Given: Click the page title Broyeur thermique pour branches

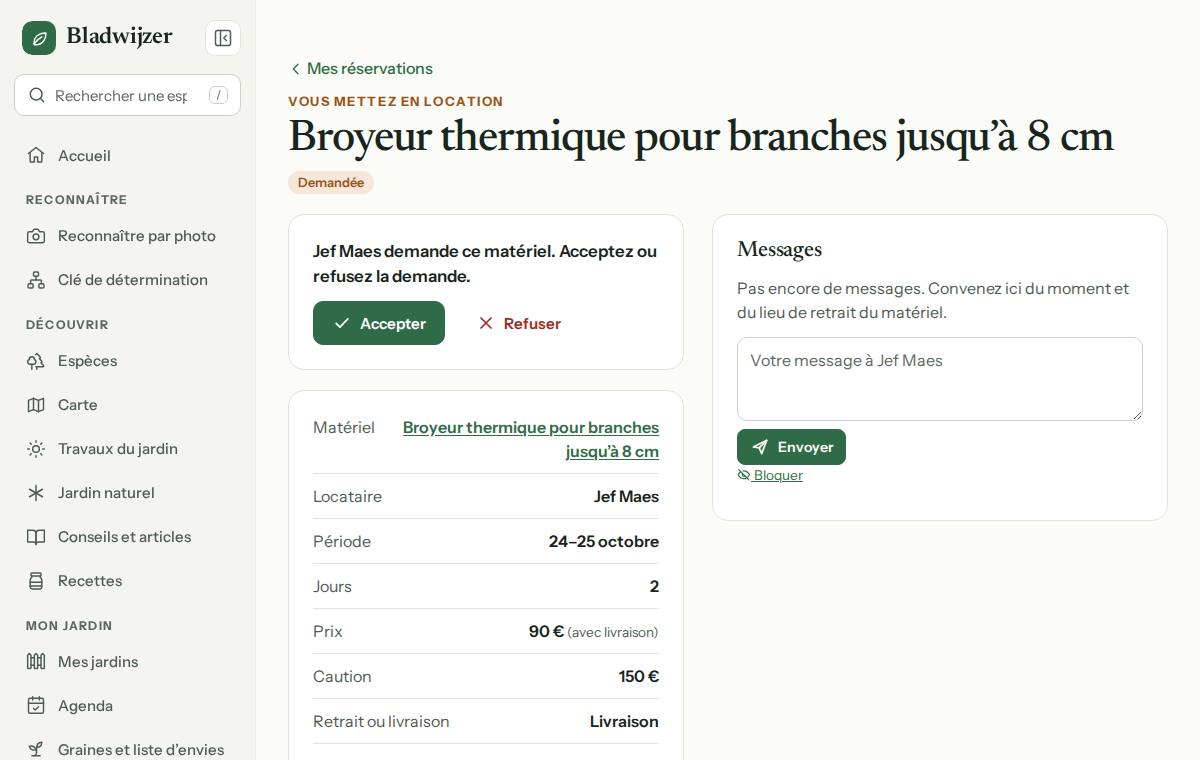Looking at the screenshot, I should (701, 137).
